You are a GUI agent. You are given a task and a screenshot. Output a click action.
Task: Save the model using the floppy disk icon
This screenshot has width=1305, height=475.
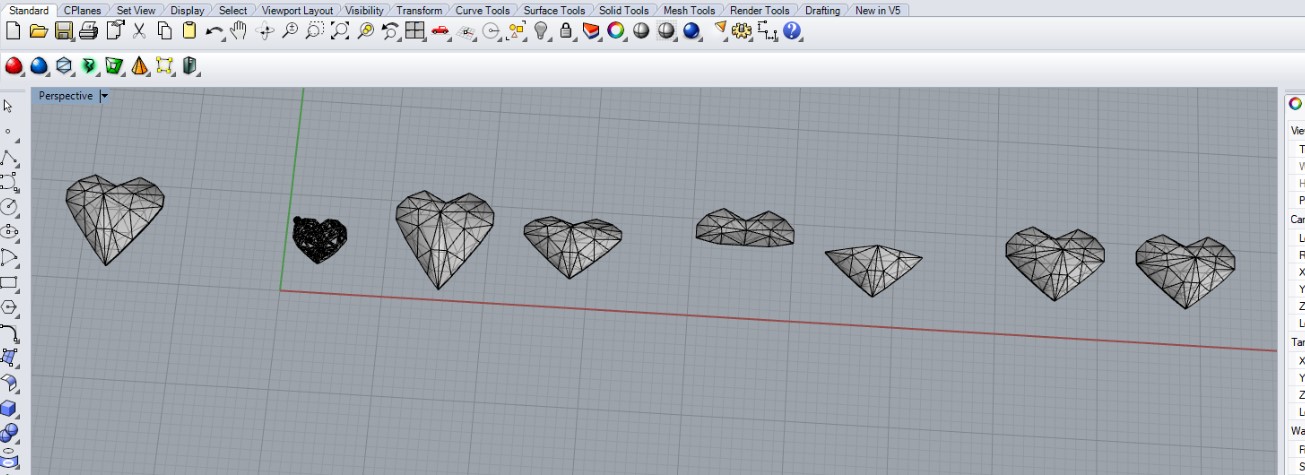tap(64, 31)
